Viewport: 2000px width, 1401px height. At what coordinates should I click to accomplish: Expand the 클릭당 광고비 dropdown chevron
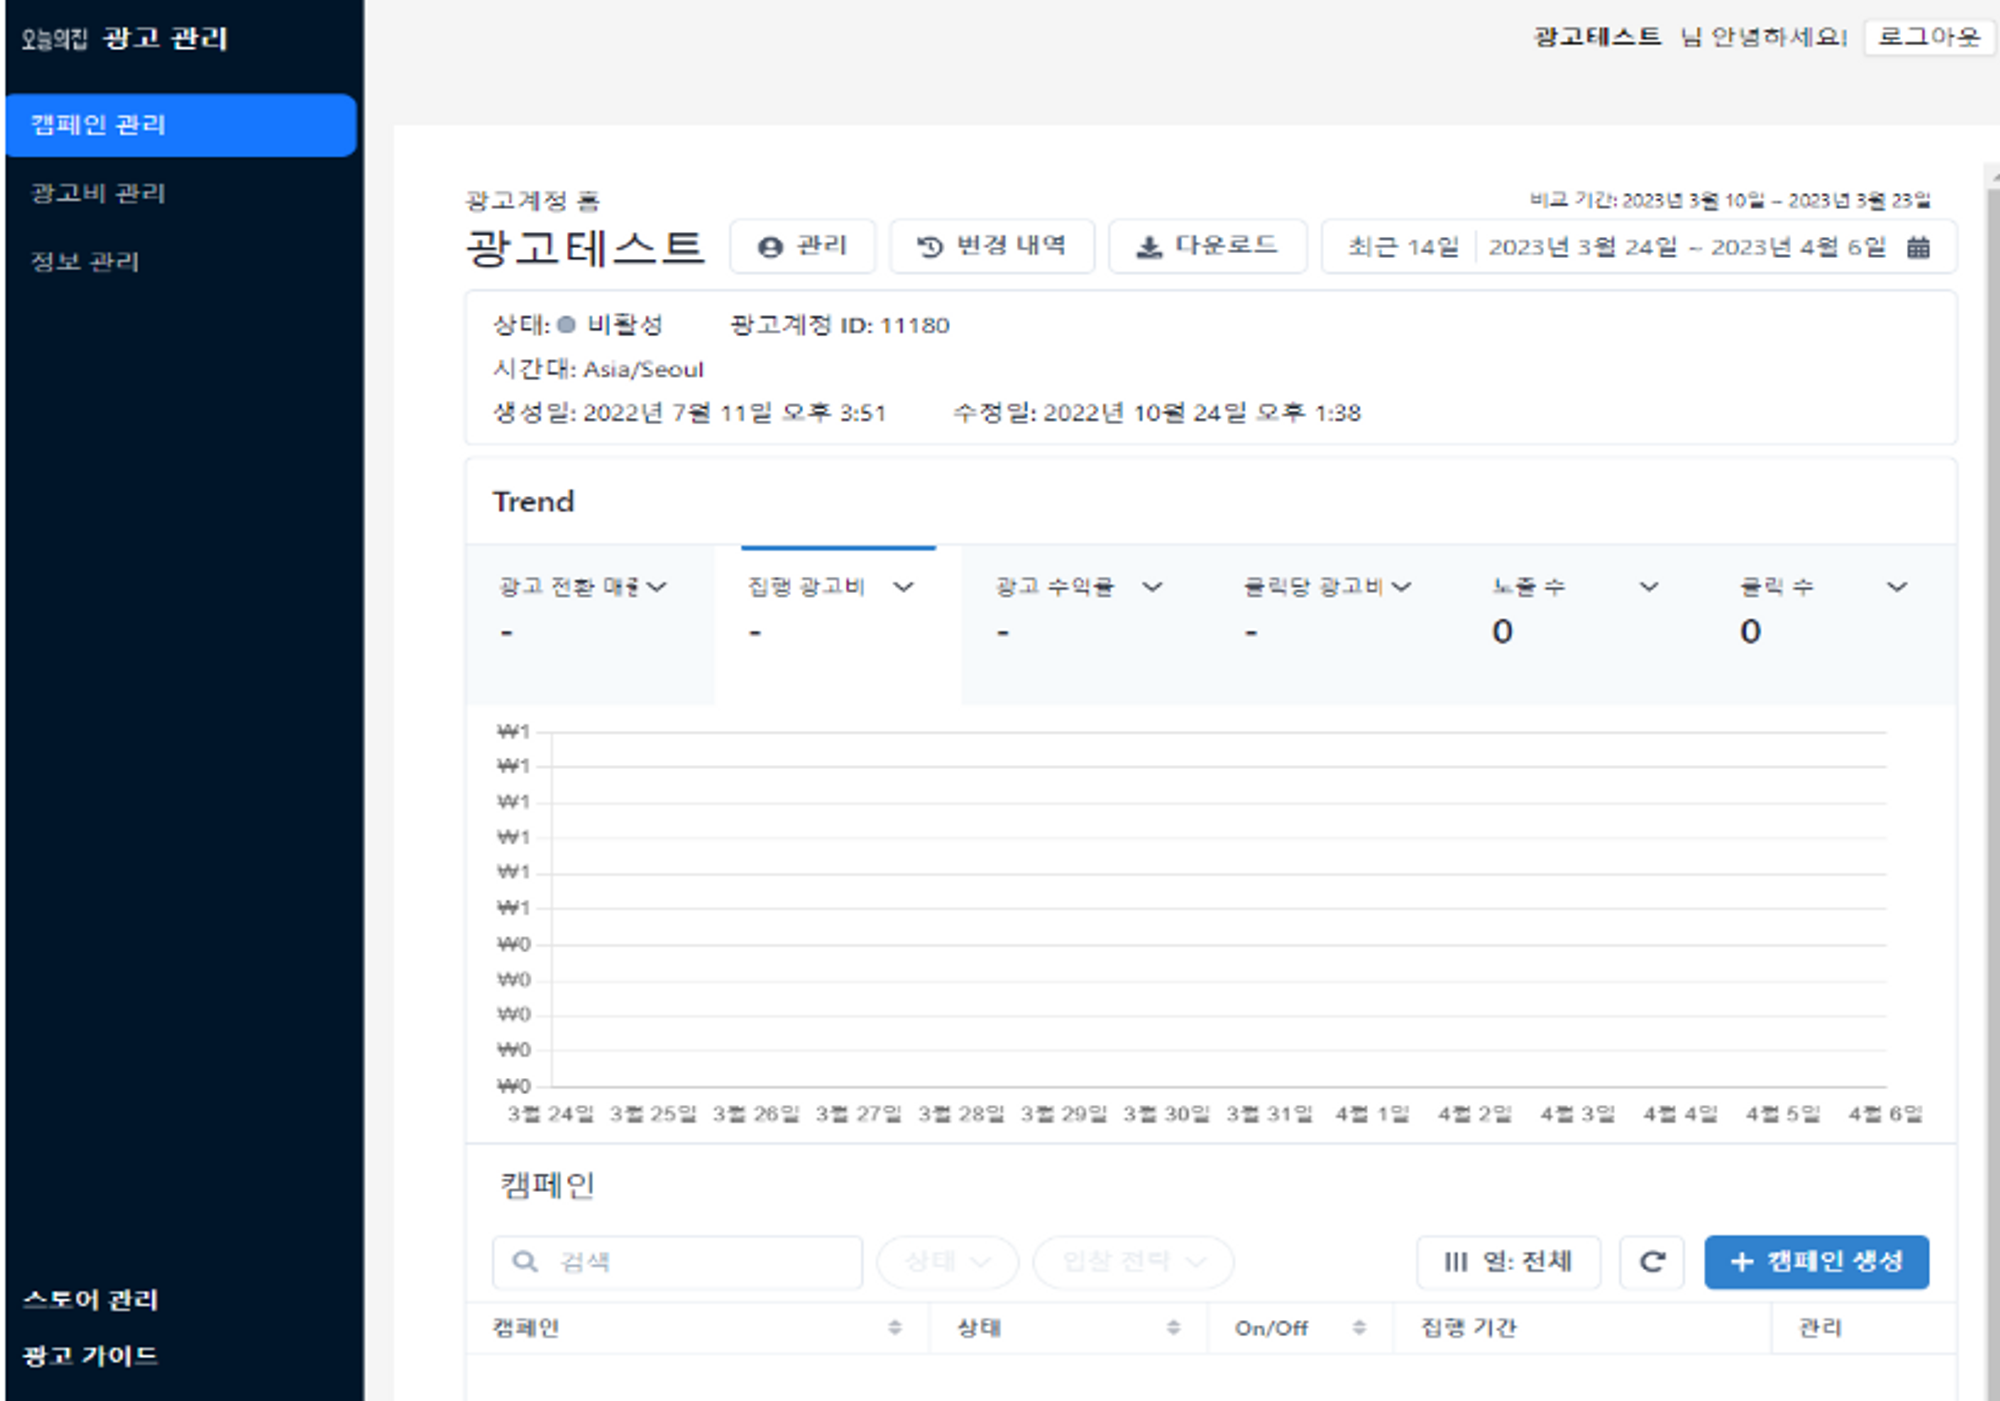click(1401, 587)
